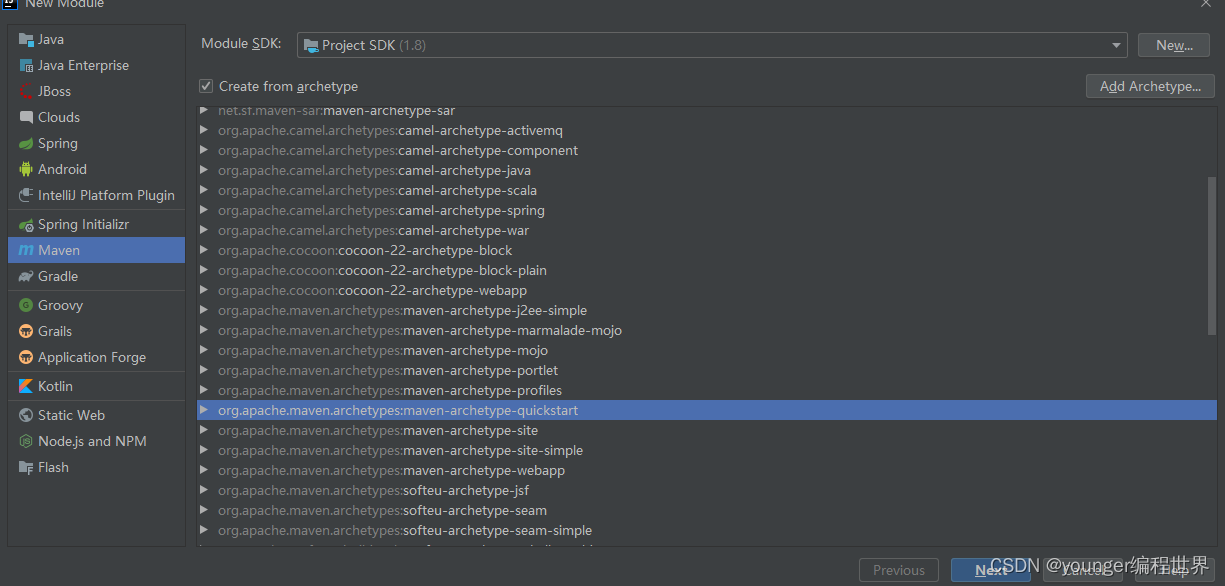Click the Previous button
The height and width of the screenshot is (586, 1225).
899,570
